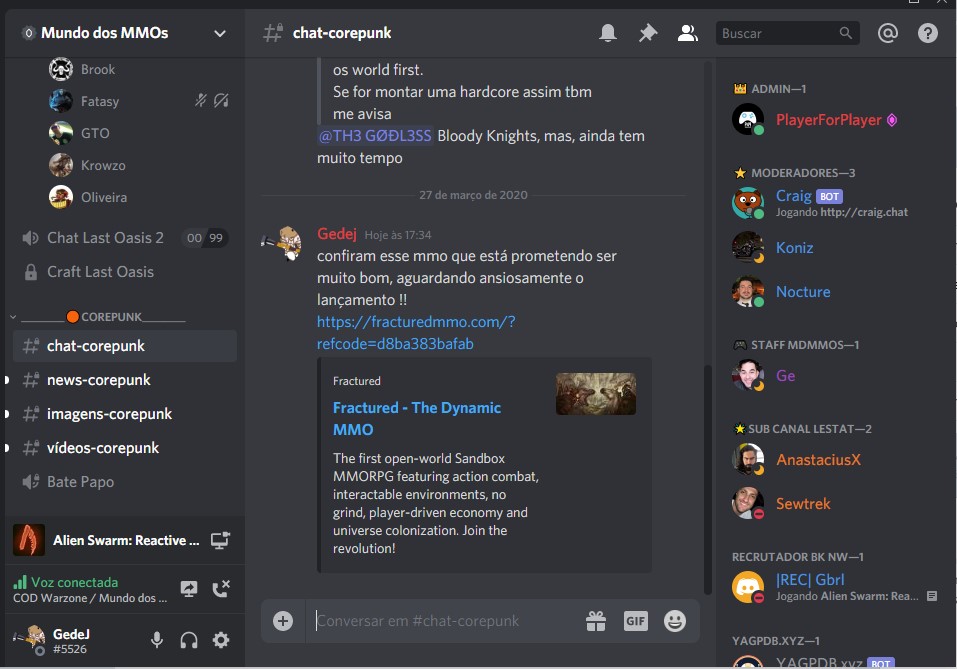Open AnastaciusX member profile
The image size is (957, 669).
[x=836, y=460]
